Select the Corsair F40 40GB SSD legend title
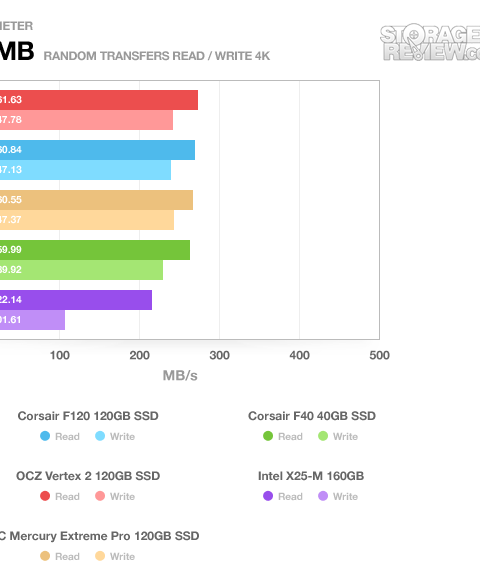This screenshot has width=480, height=580. [x=312, y=416]
